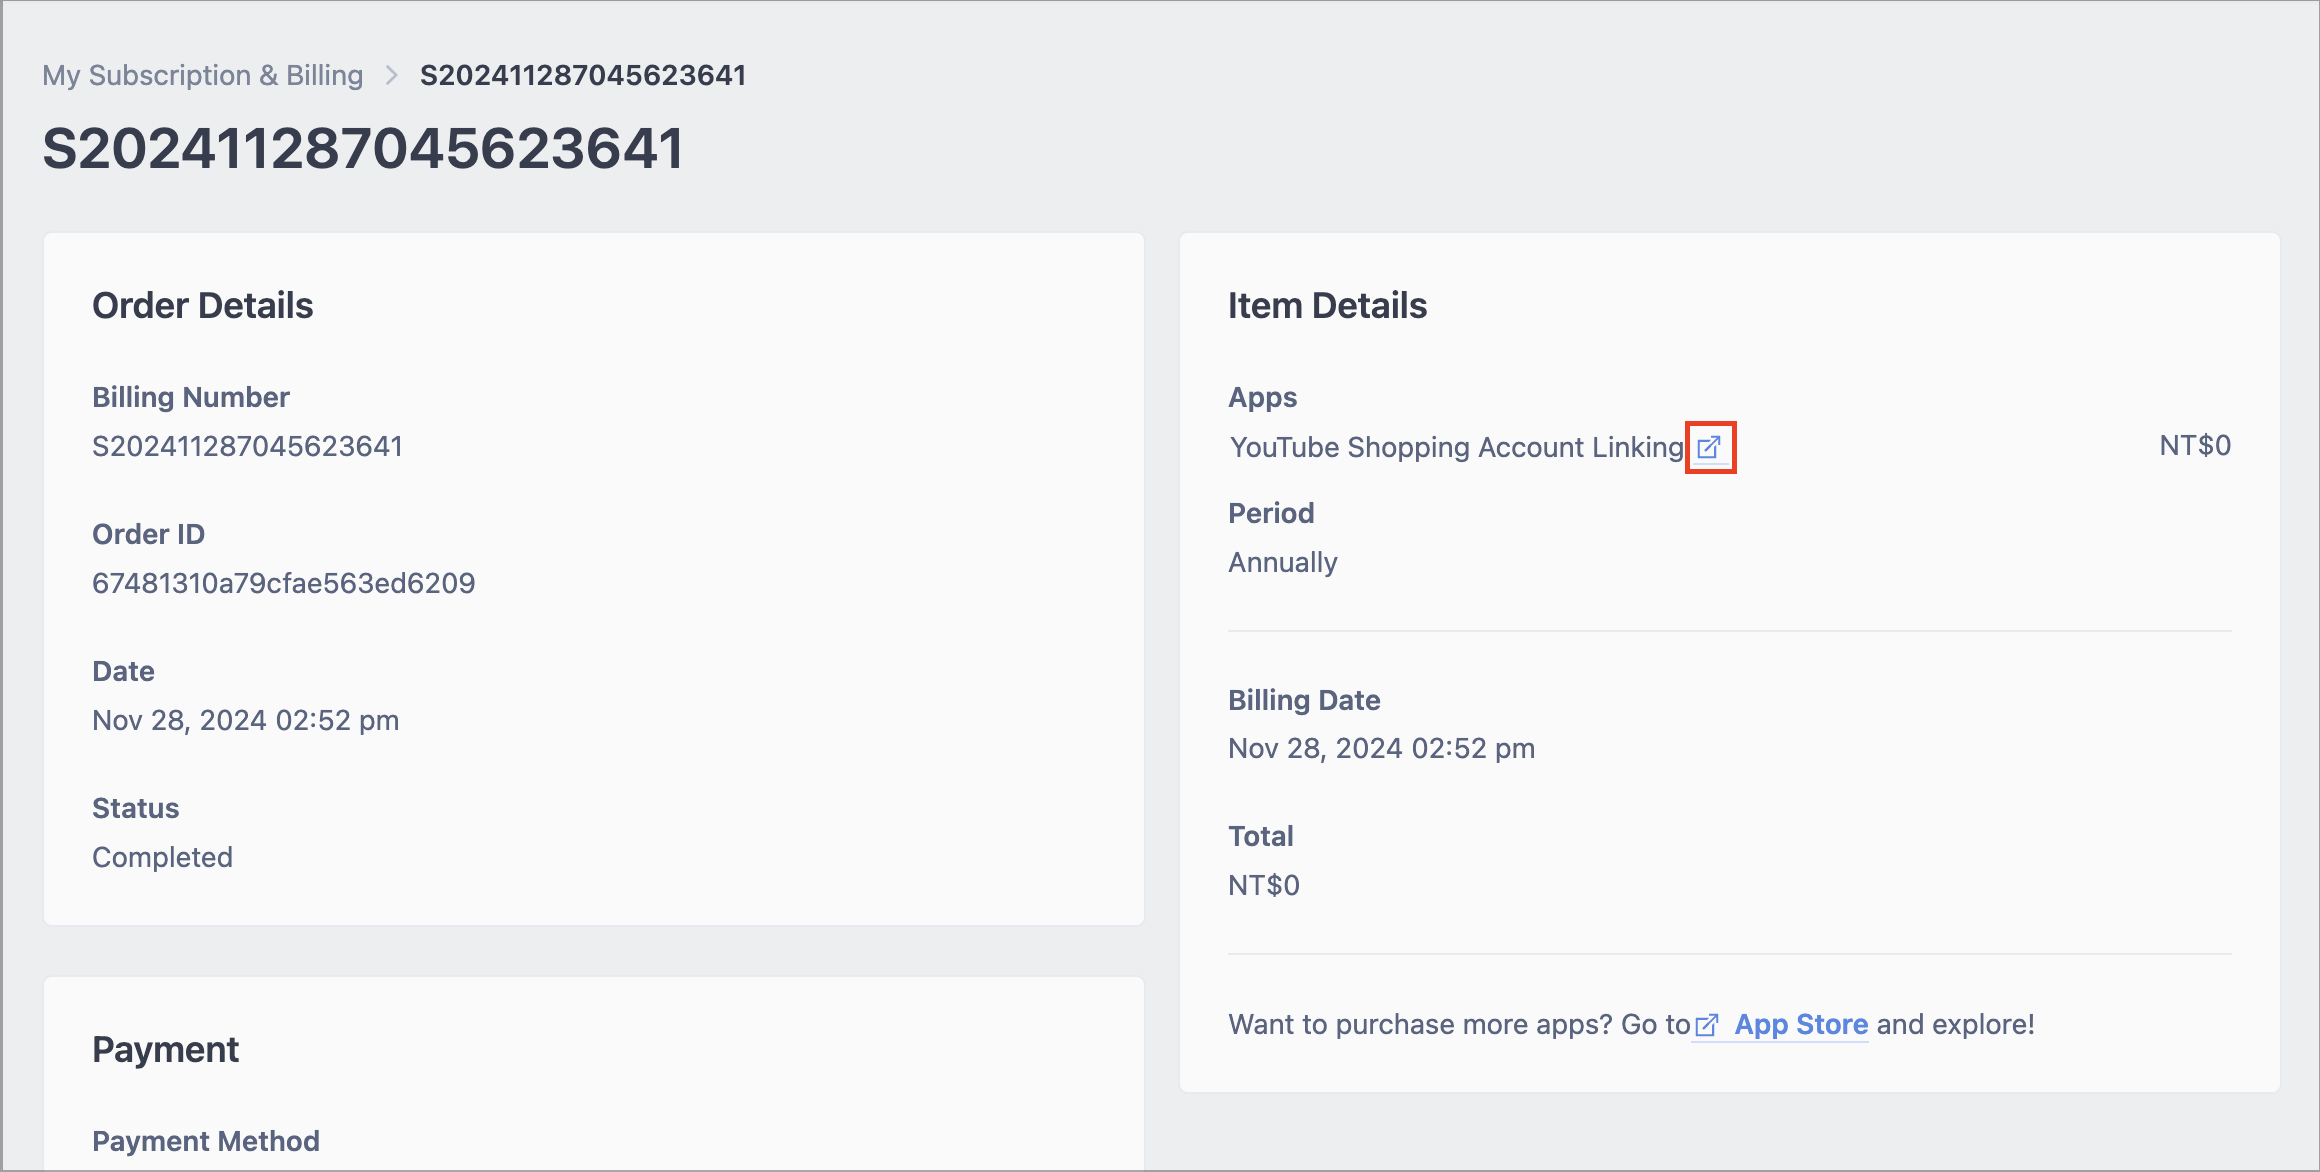The height and width of the screenshot is (1172, 2320).
Task: Click the Billing Number value under Order Details
Action: [x=247, y=446]
